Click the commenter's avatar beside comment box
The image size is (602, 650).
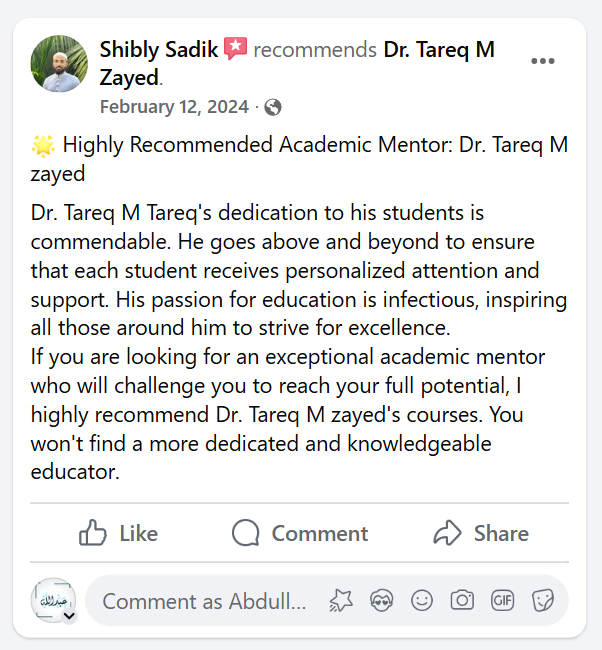pyautogui.click(x=53, y=600)
